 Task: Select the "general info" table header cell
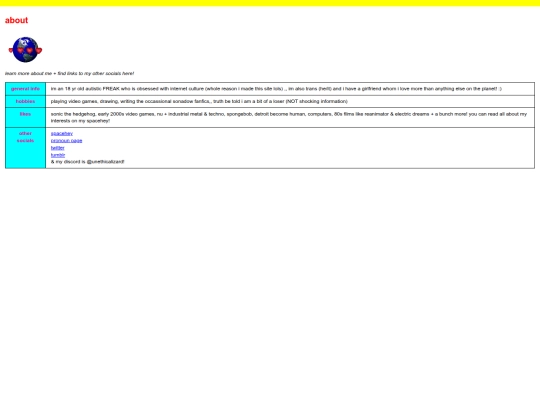(x=25, y=89)
